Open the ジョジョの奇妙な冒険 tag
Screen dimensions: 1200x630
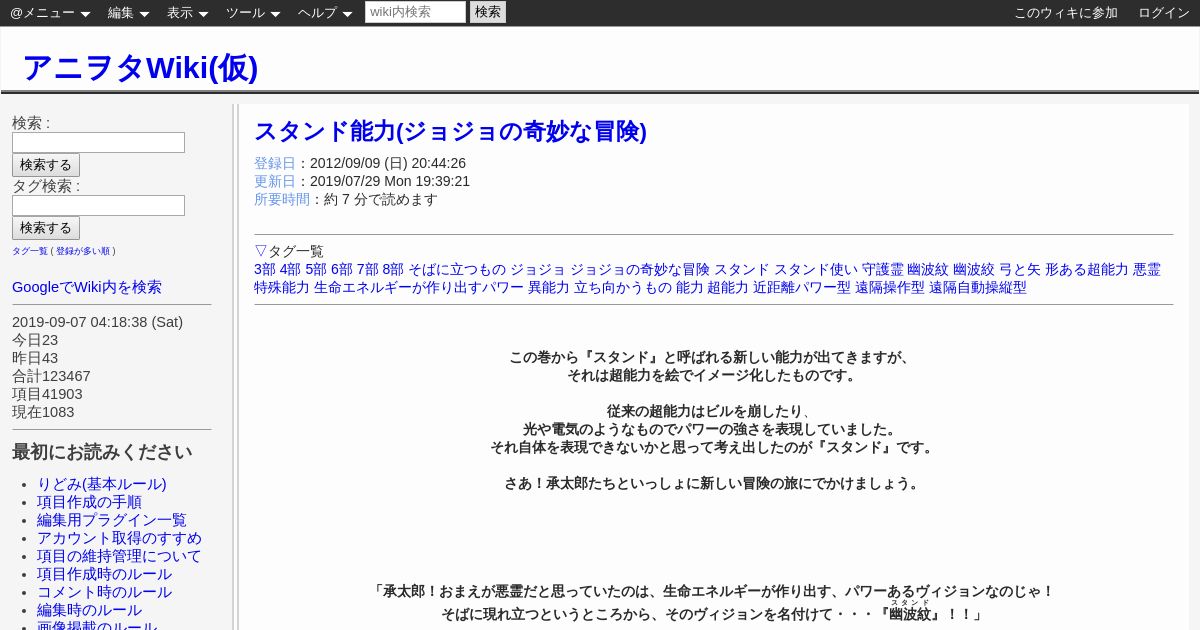pos(640,269)
